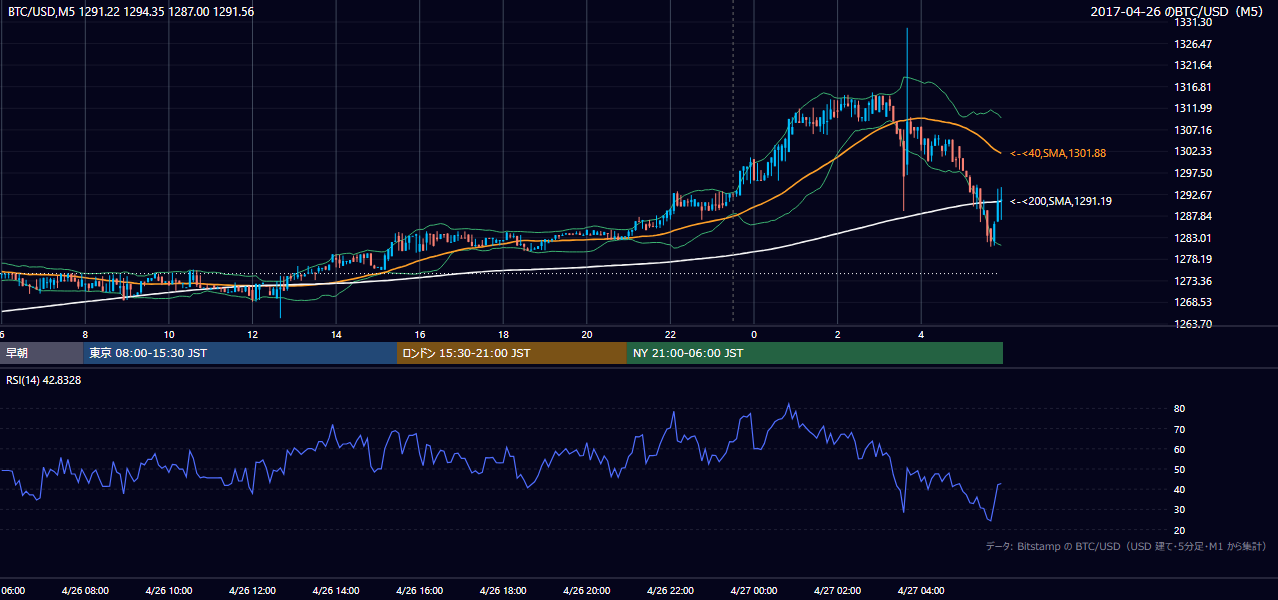The image size is (1278, 600).
Task: Click the Bitstamp data source credit text
Action: (x=1126, y=547)
